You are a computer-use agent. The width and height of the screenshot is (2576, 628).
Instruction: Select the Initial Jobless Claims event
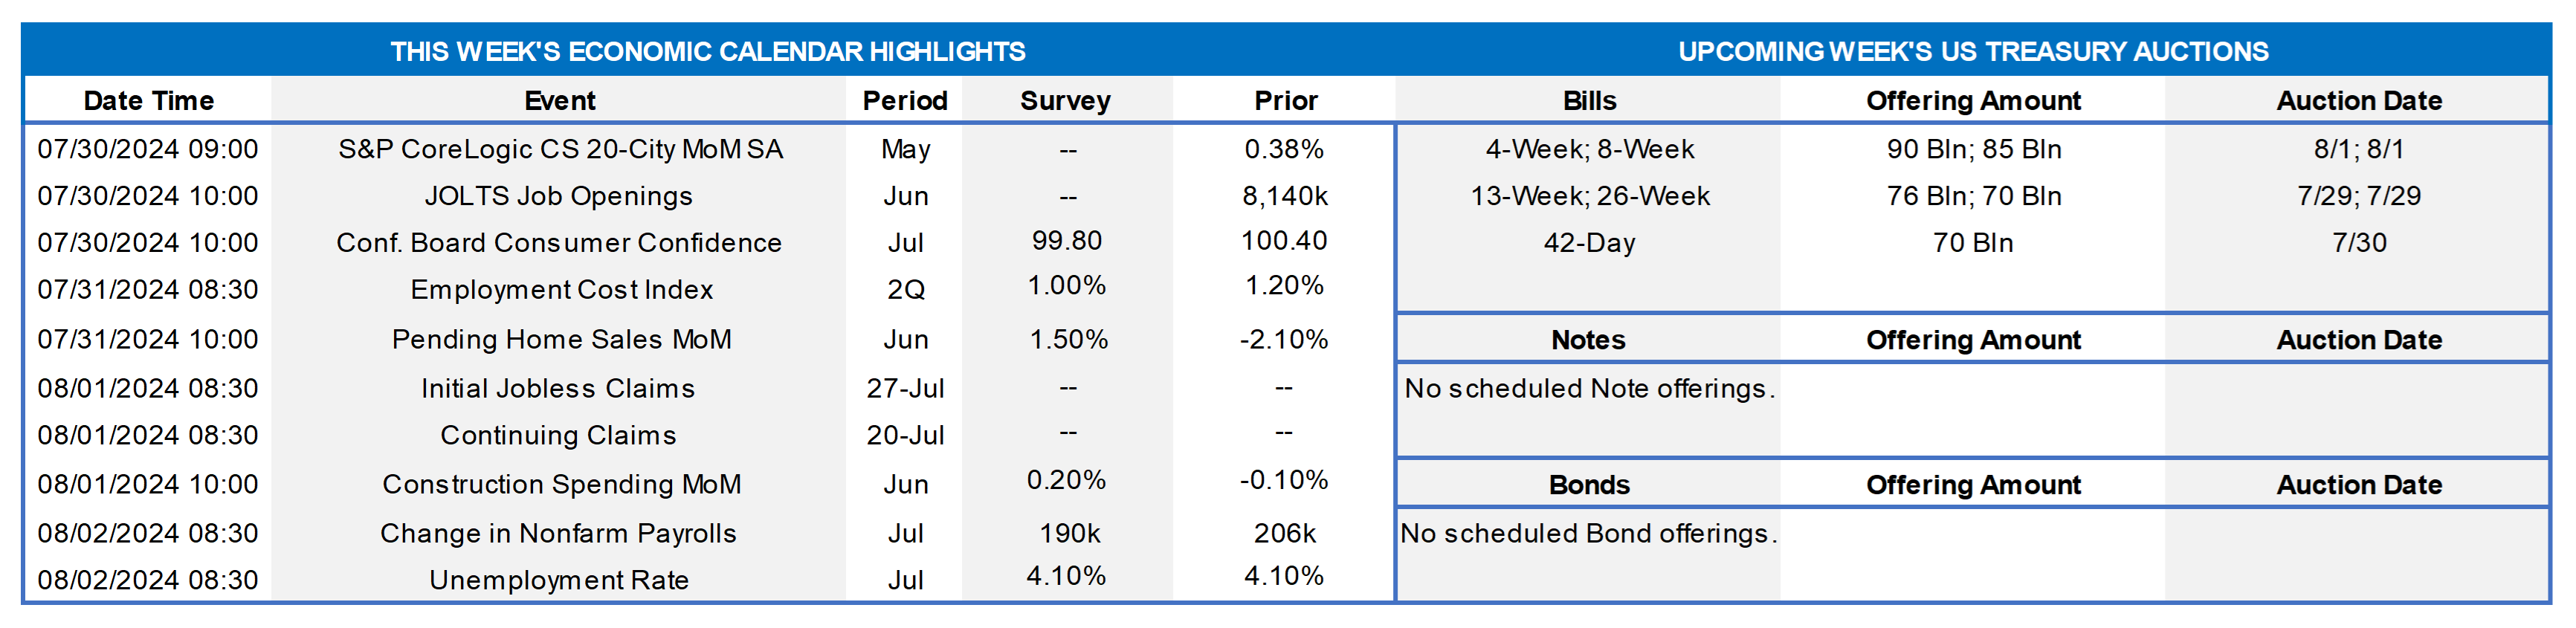click(x=557, y=388)
